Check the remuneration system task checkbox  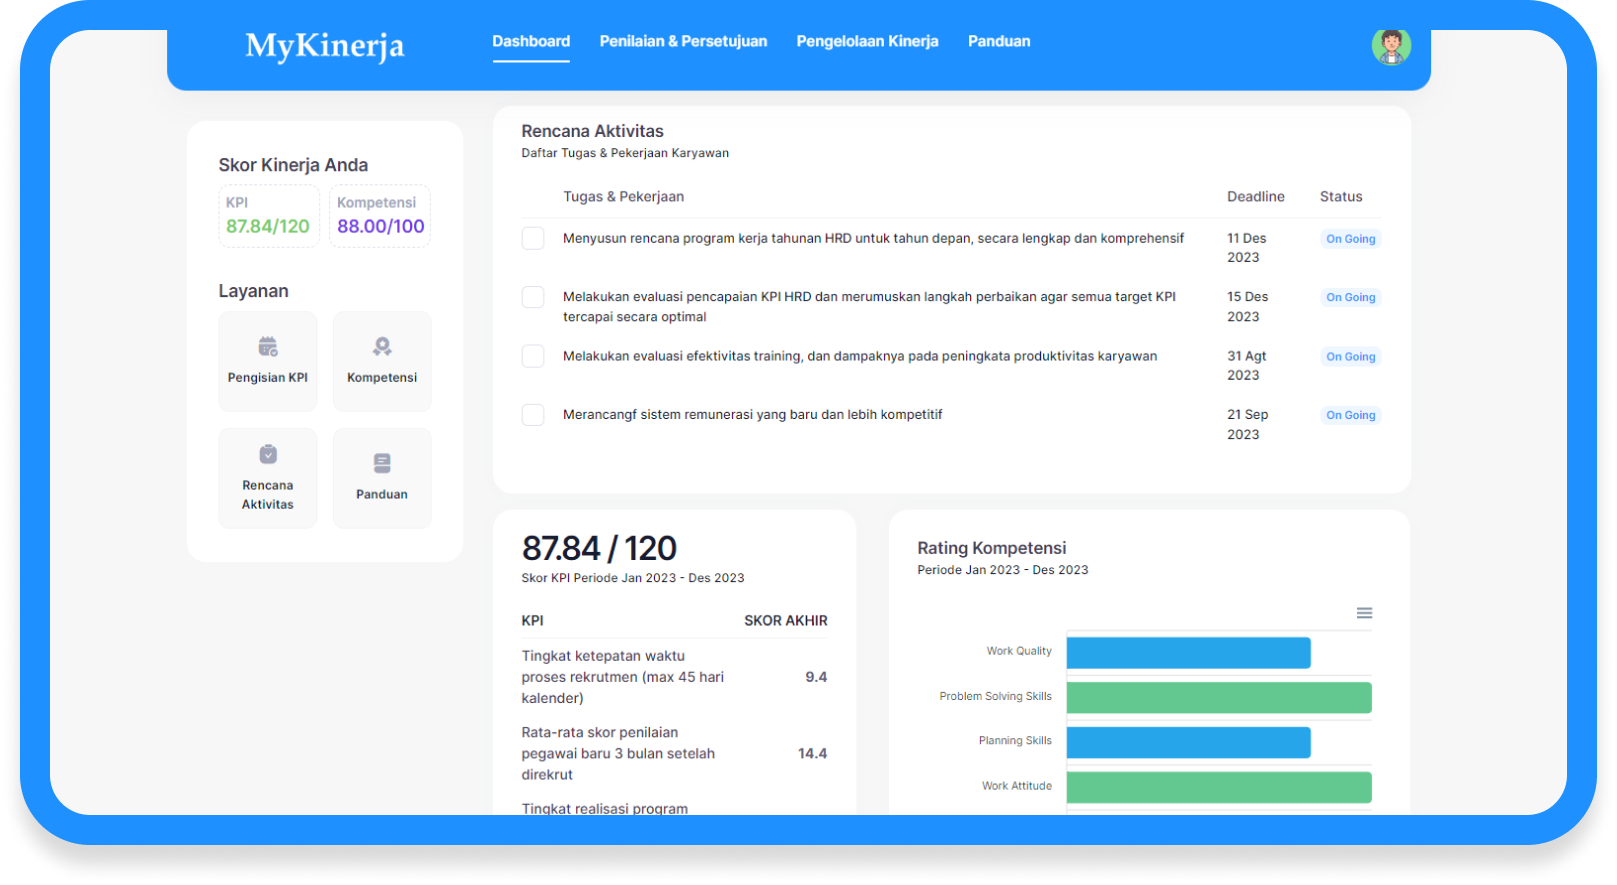[x=533, y=415]
